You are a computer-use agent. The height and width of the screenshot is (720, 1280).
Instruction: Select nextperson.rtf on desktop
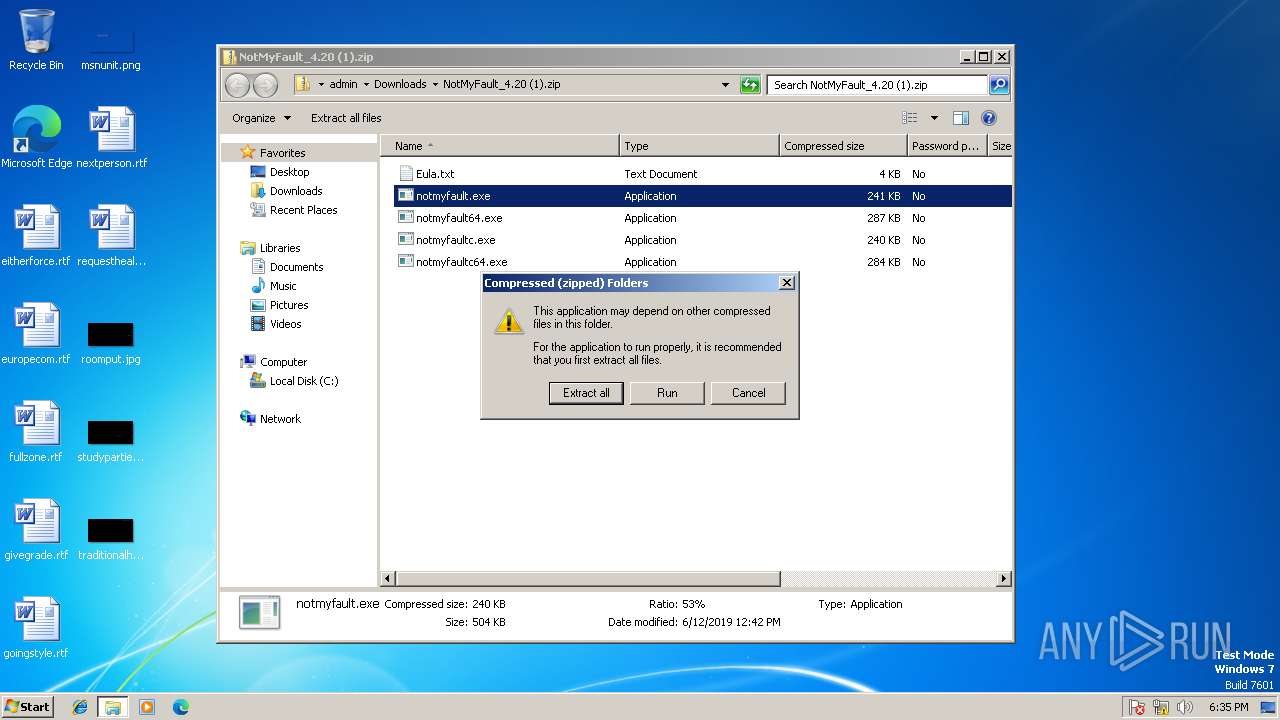tap(111, 138)
